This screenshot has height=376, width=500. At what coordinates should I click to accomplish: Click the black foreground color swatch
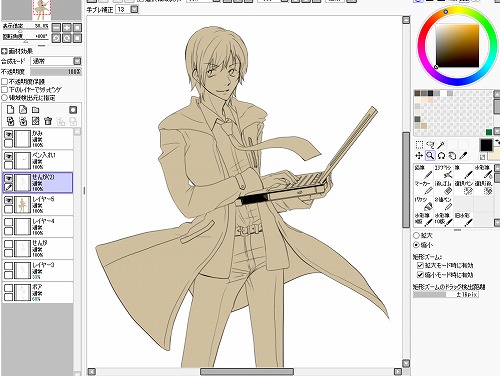486,145
